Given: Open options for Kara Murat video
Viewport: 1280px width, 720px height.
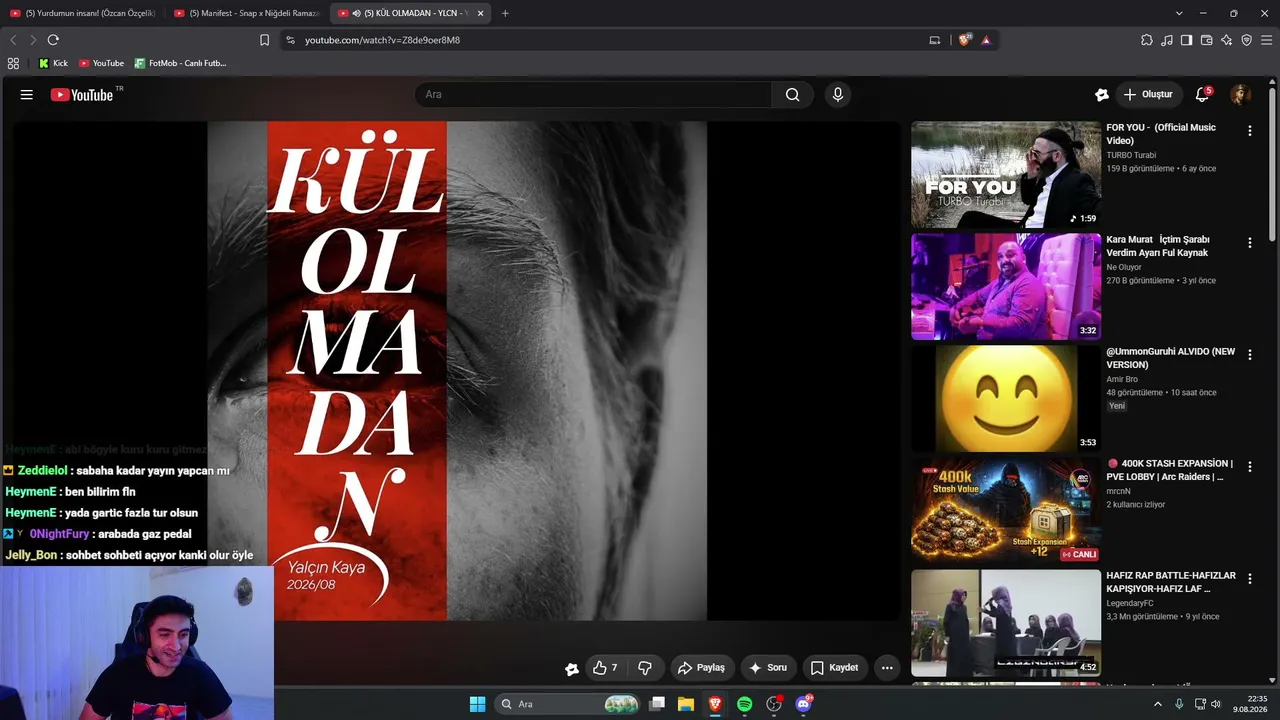Looking at the screenshot, I should point(1249,243).
